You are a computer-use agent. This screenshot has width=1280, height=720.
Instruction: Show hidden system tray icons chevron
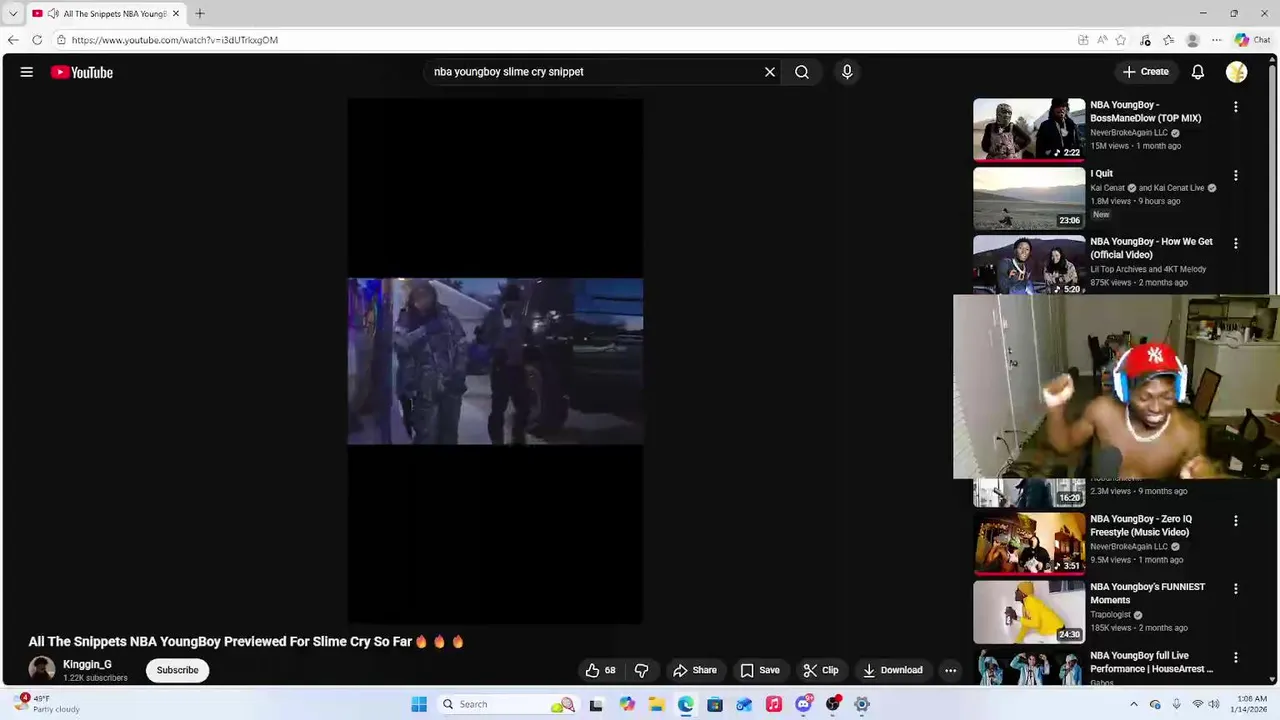tap(1134, 704)
